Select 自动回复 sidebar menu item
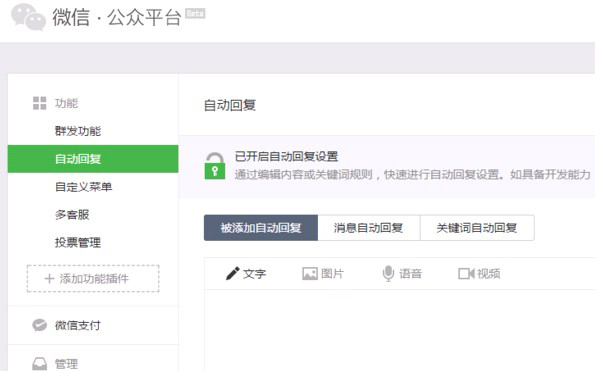 [93, 159]
